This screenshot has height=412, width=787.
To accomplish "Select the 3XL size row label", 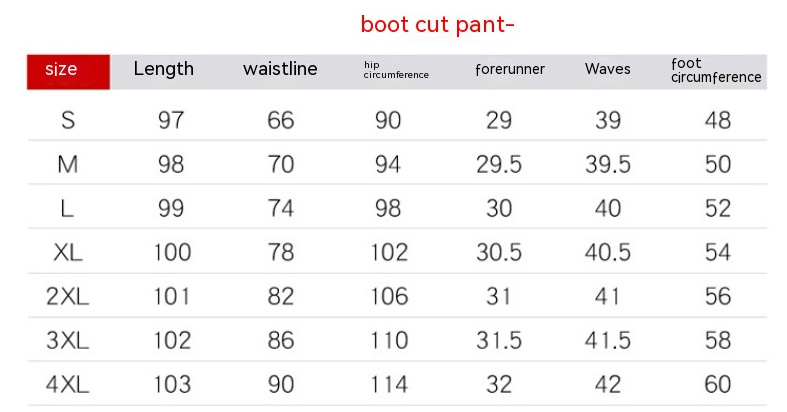I will tap(68, 340).
